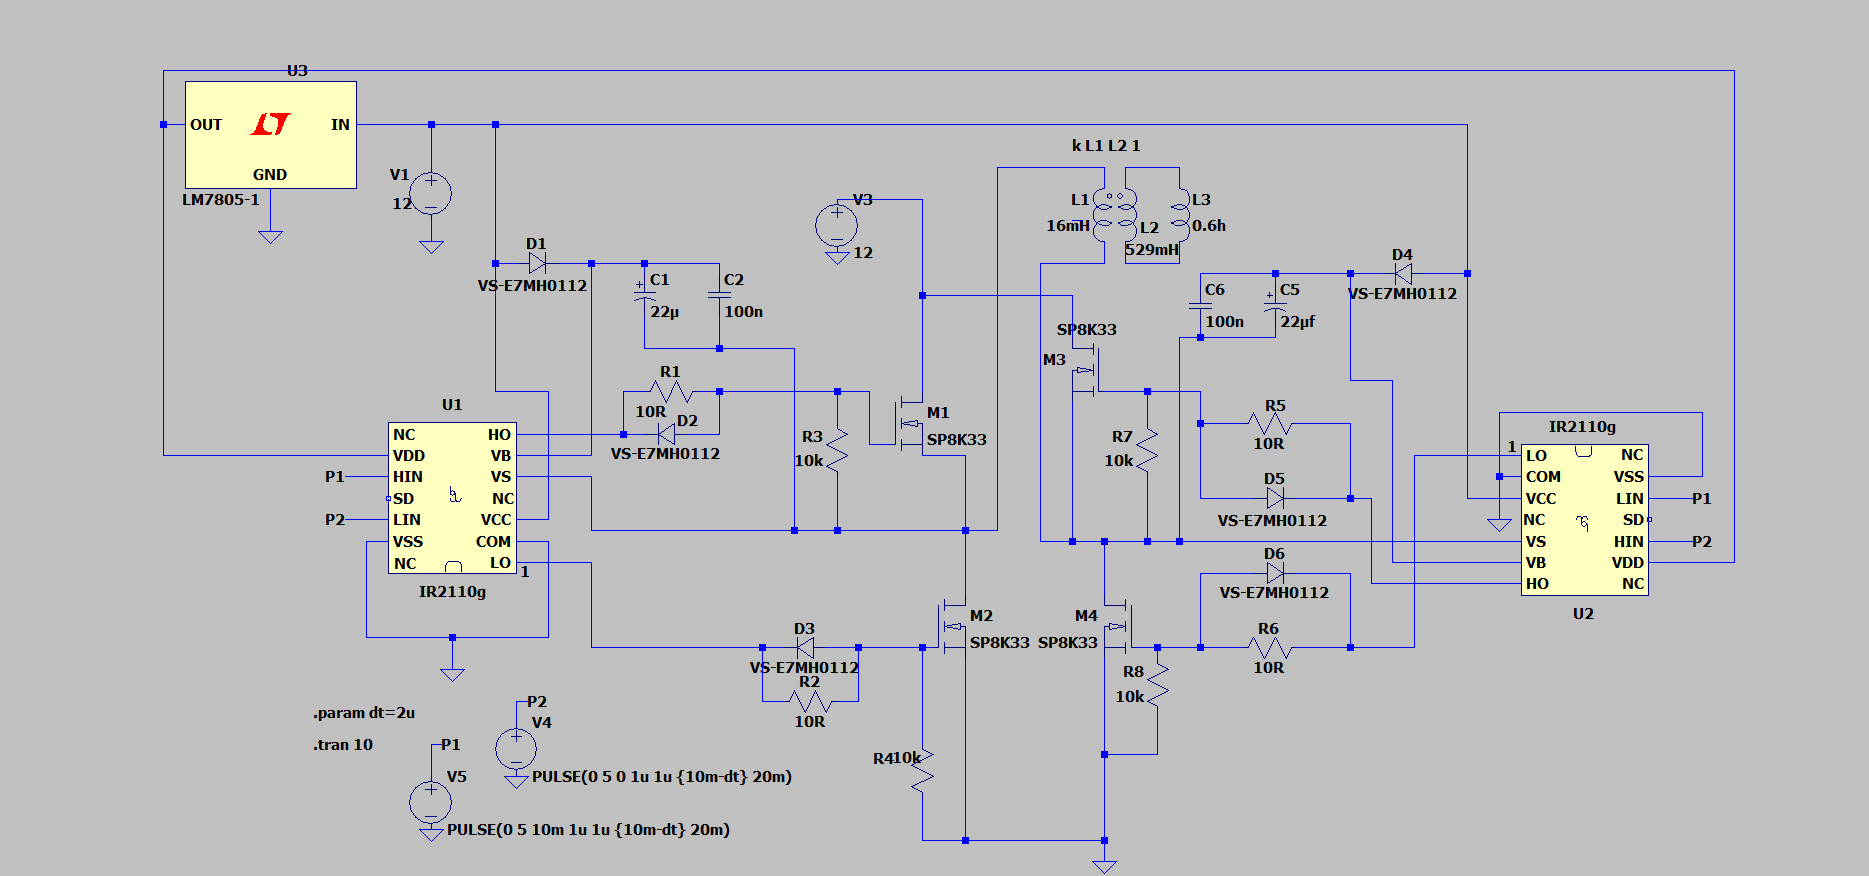Click the 22µf value of C5
The height and width of the screenshot is (876, 1869).
point(1298,322)
